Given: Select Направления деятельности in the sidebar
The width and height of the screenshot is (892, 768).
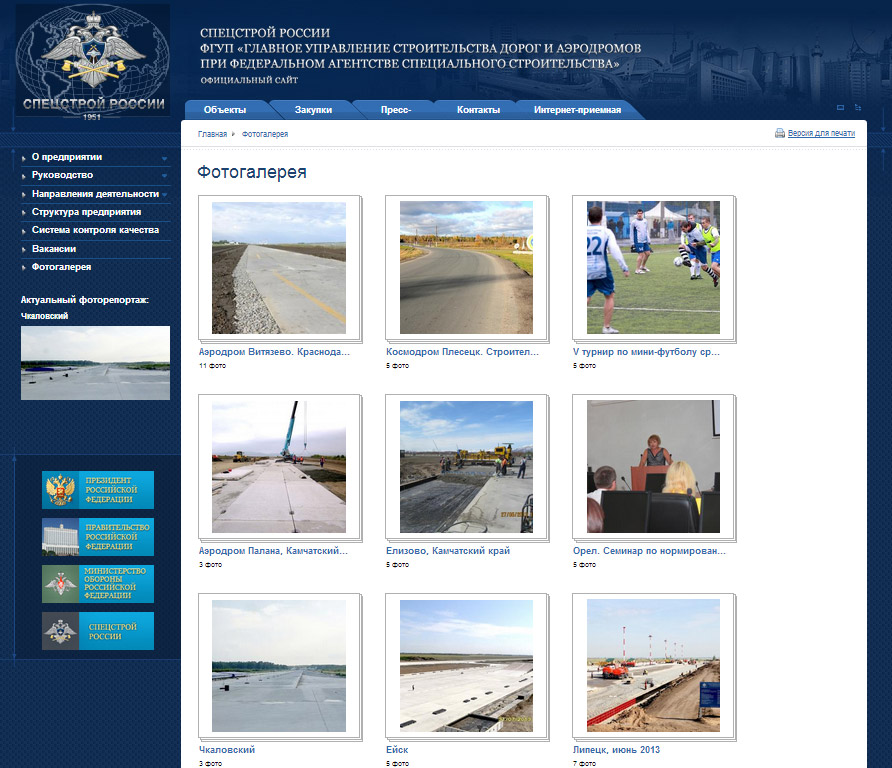Looking at the screenshot, I should 96,194.
